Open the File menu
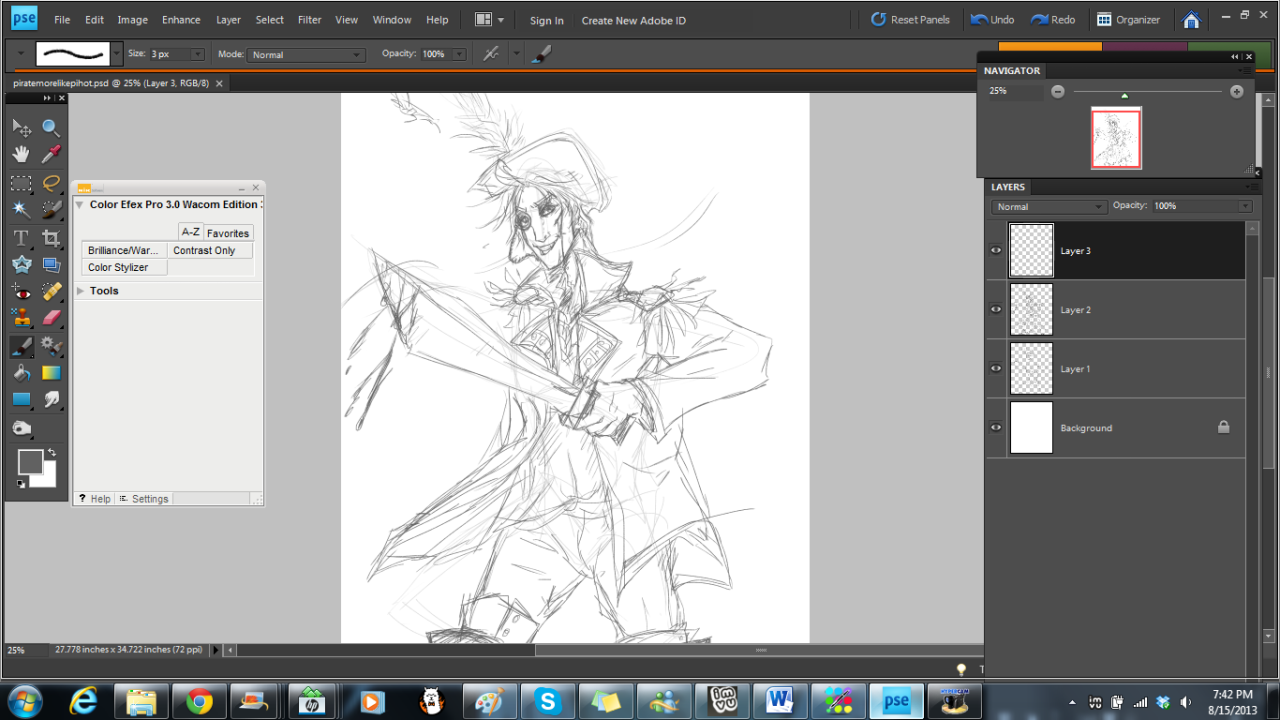Viewport: 1280px width, 720px height. (62, 20)
